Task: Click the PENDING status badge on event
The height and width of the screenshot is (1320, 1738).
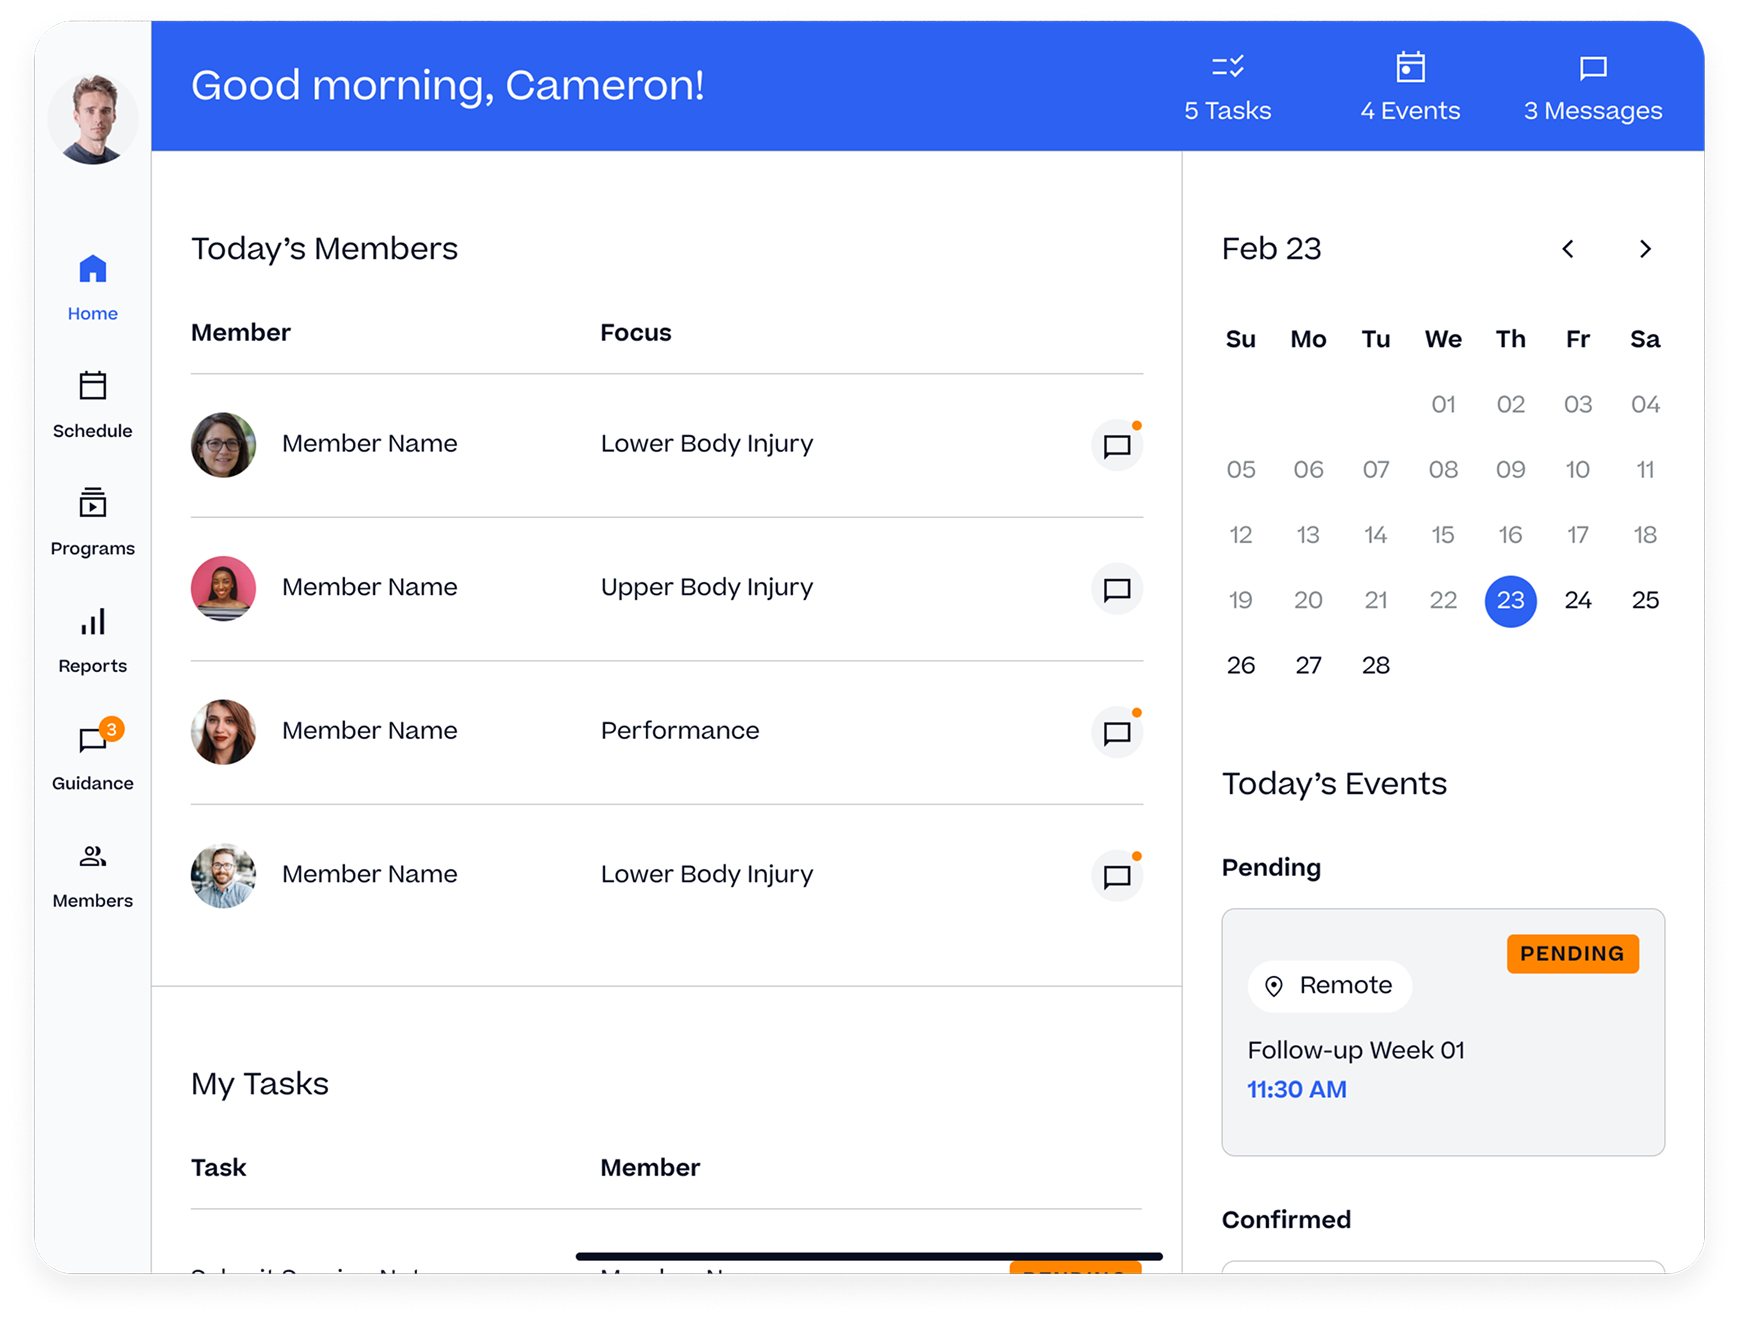Action: tap(1573, 954)
